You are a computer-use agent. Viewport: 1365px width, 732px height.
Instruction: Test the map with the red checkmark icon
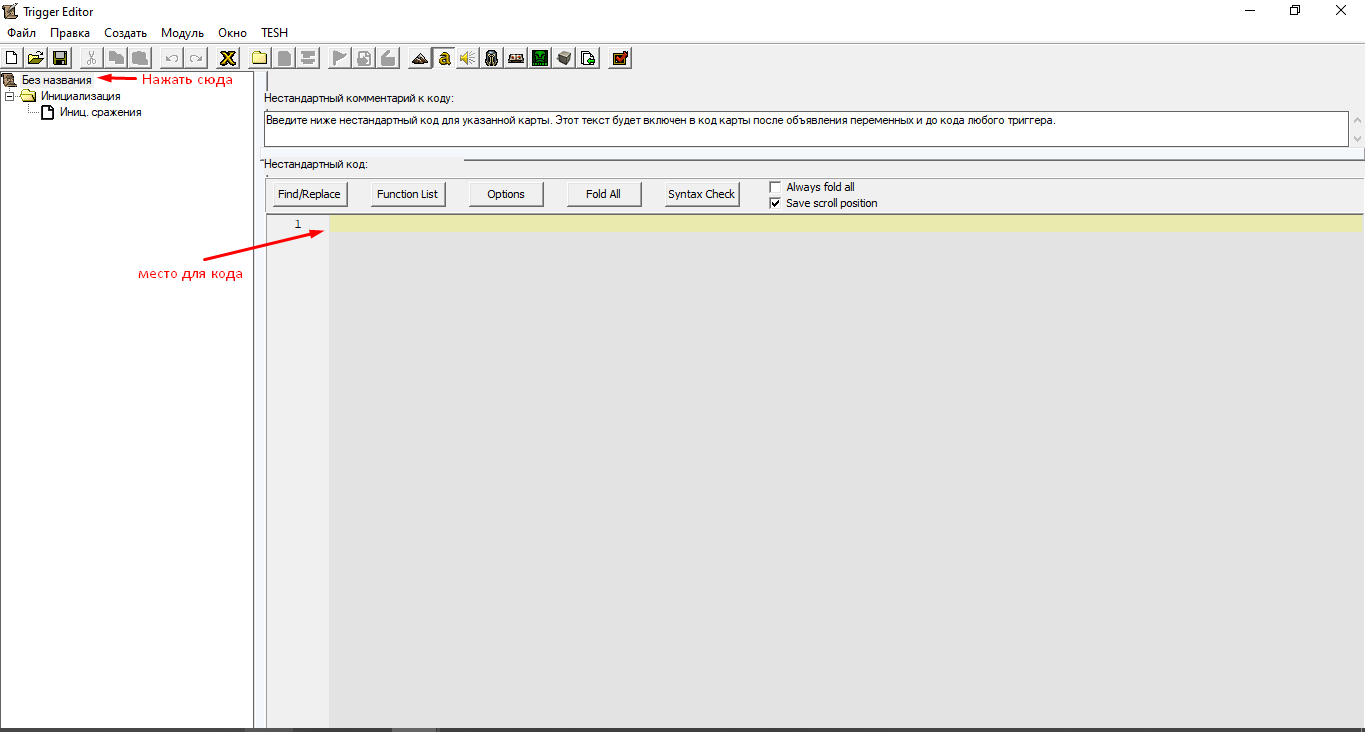click(x=620, y=58)
